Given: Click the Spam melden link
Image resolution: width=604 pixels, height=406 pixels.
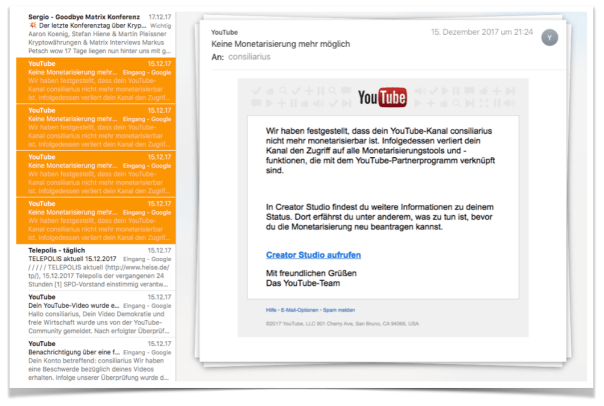Looking at the screenshot, I should pyautogui.click(x=339, y=310).
